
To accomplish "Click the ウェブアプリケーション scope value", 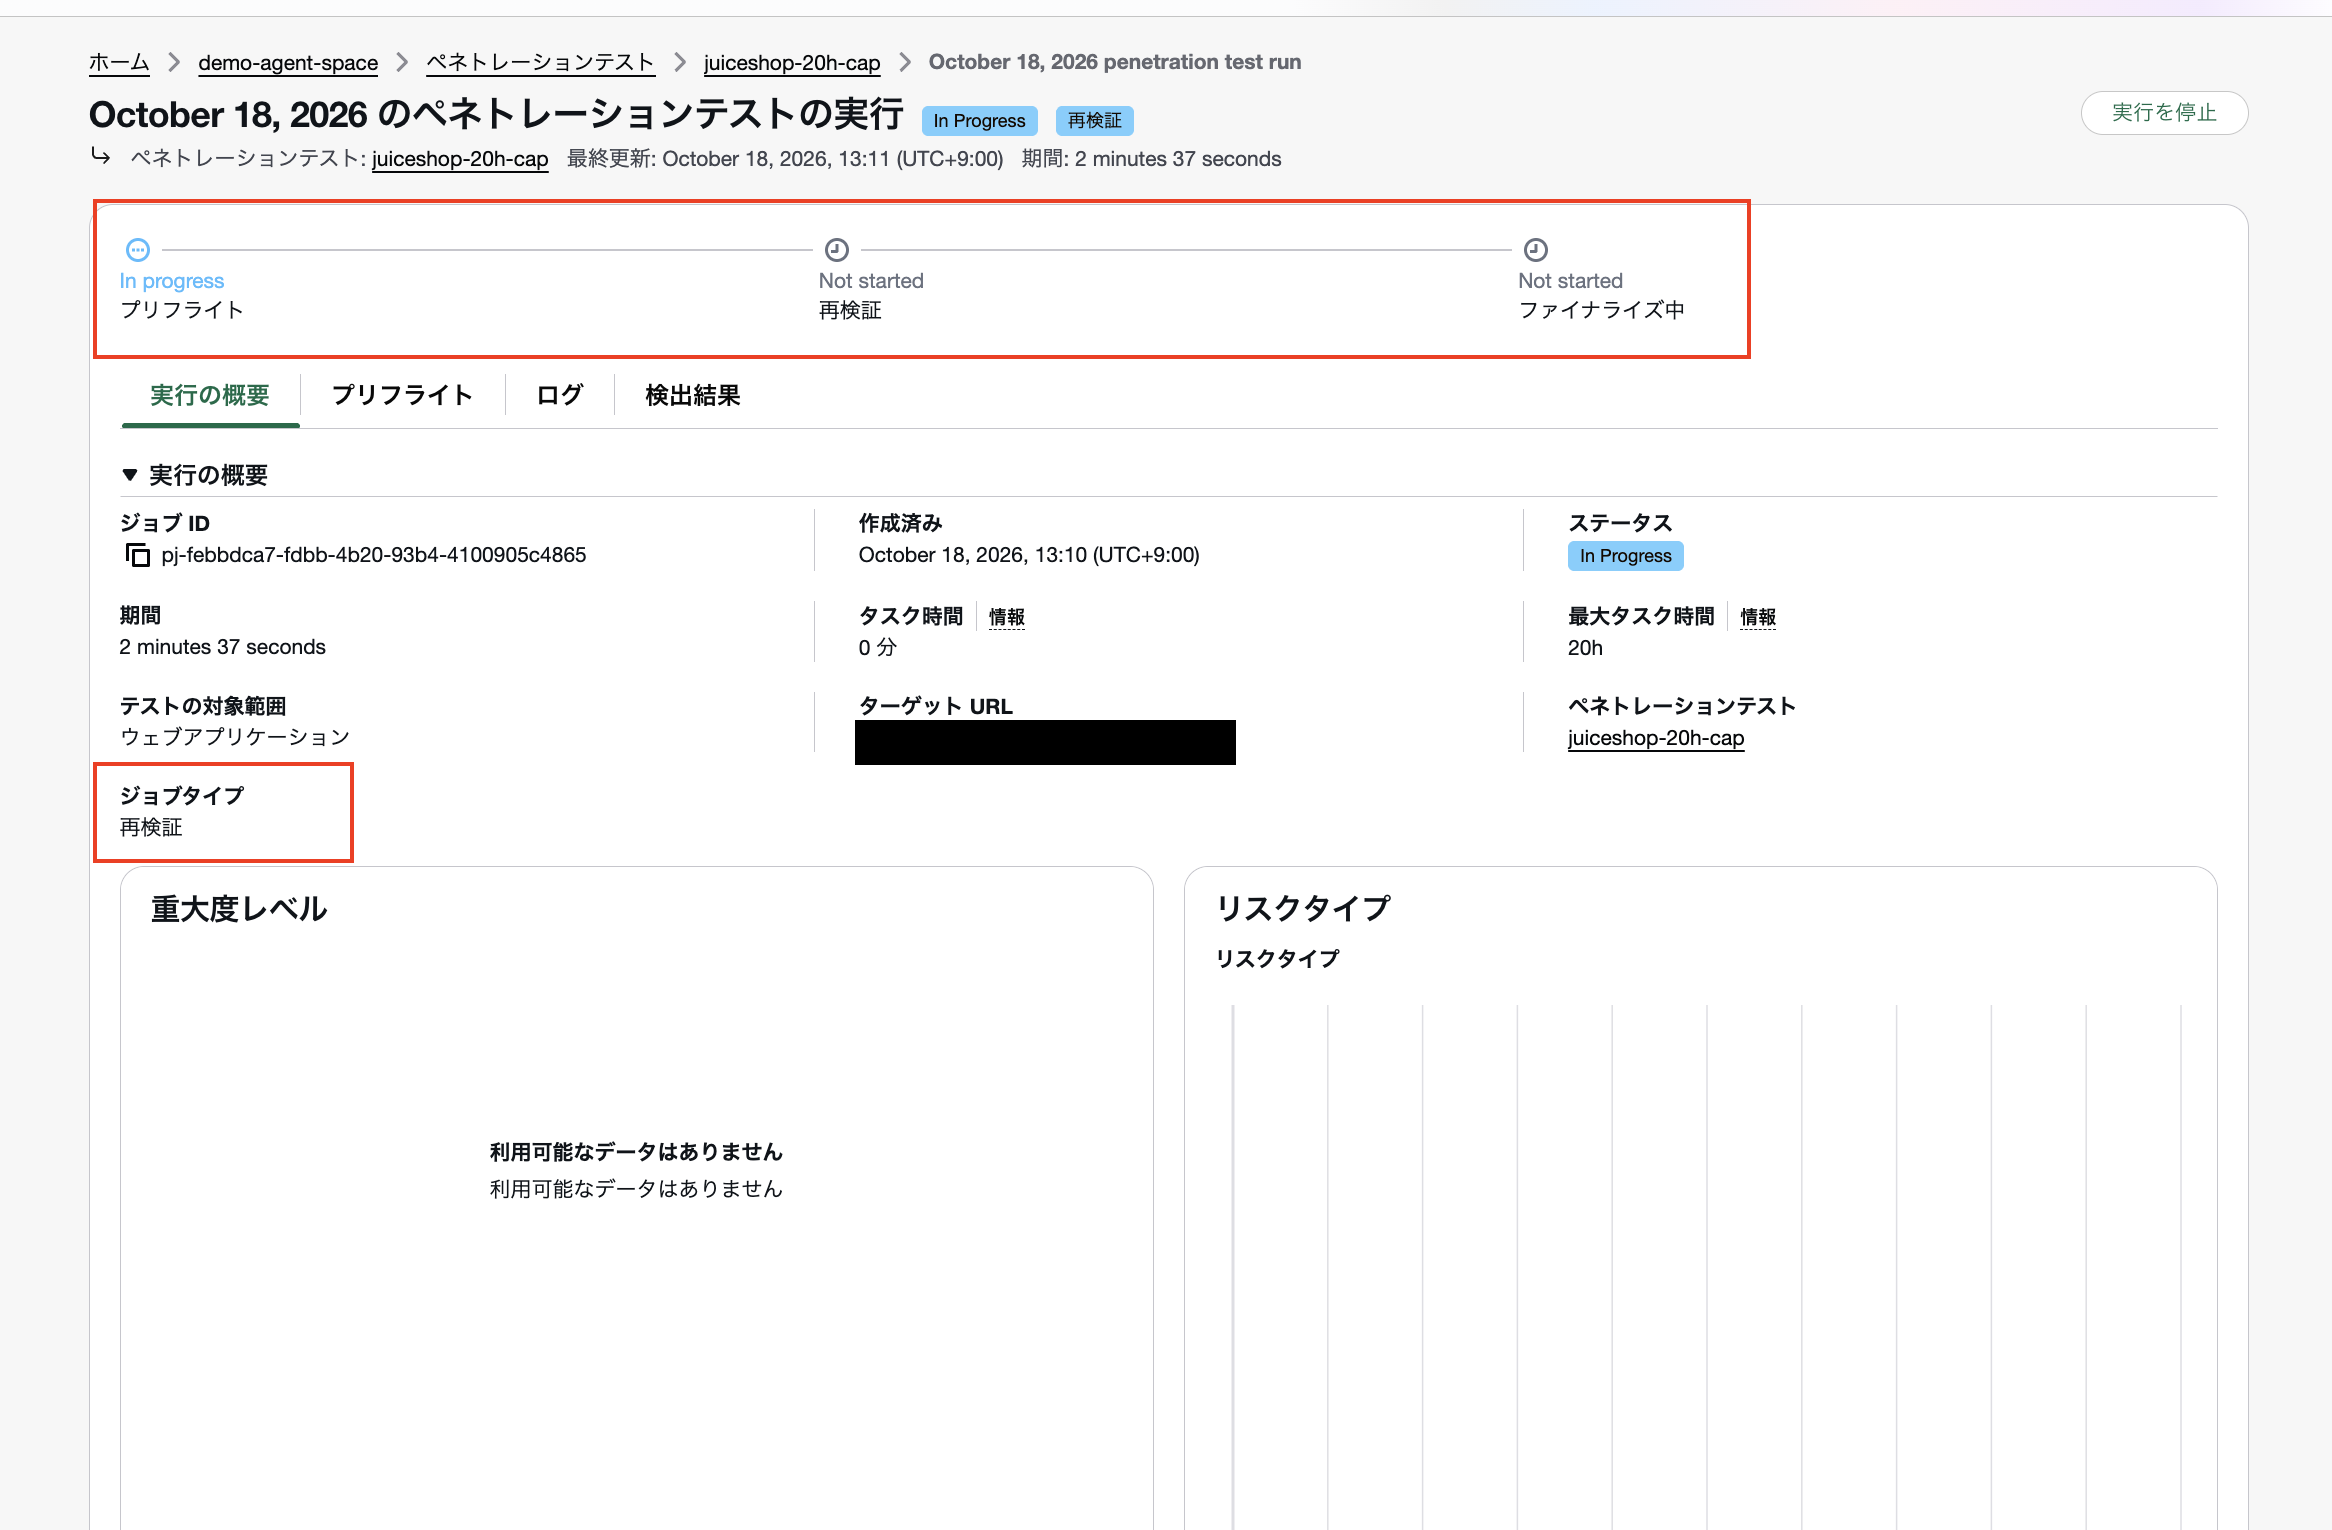I will click(x=235, y=737).
